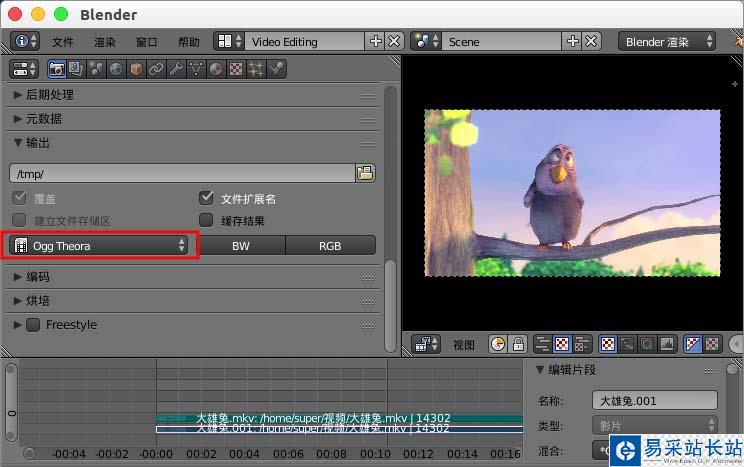
Task: Toggle the 覆盖 (overwrite) checkbox
Action: point(19,198)
